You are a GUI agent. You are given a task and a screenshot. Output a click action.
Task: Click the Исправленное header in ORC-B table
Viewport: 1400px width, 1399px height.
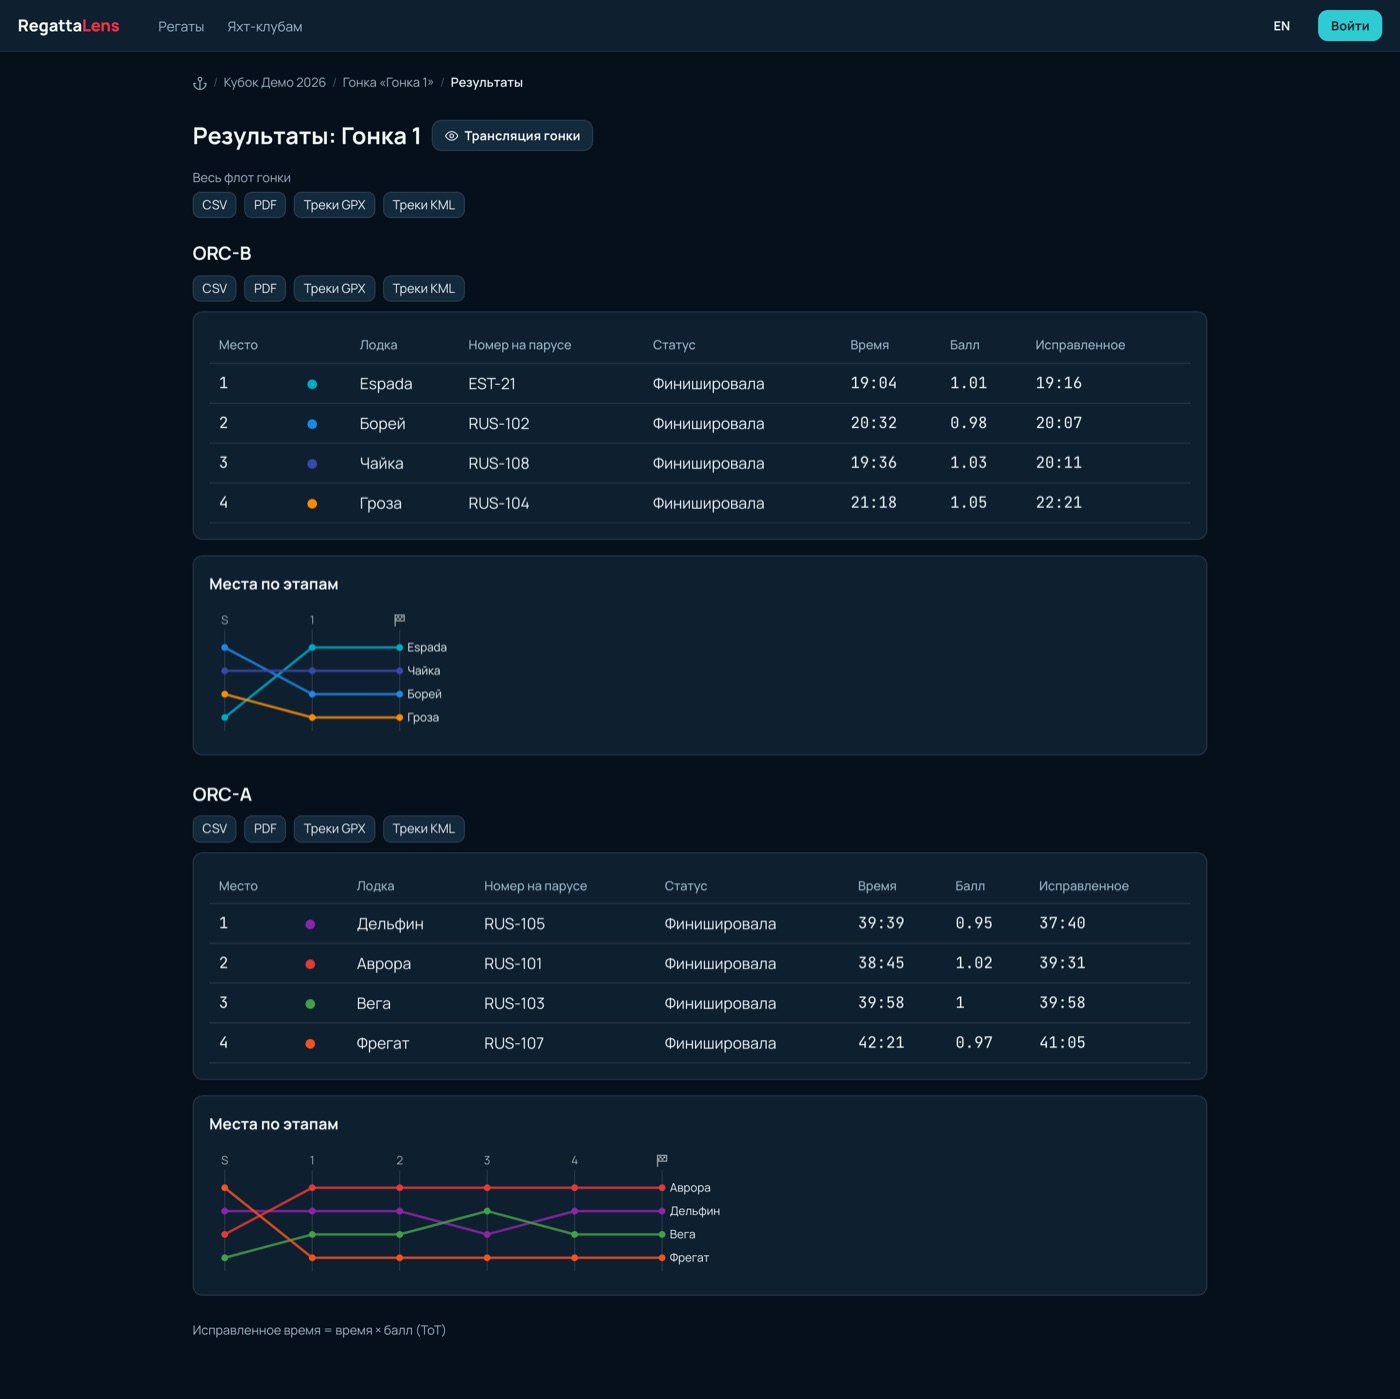[x=1080, y=345]
